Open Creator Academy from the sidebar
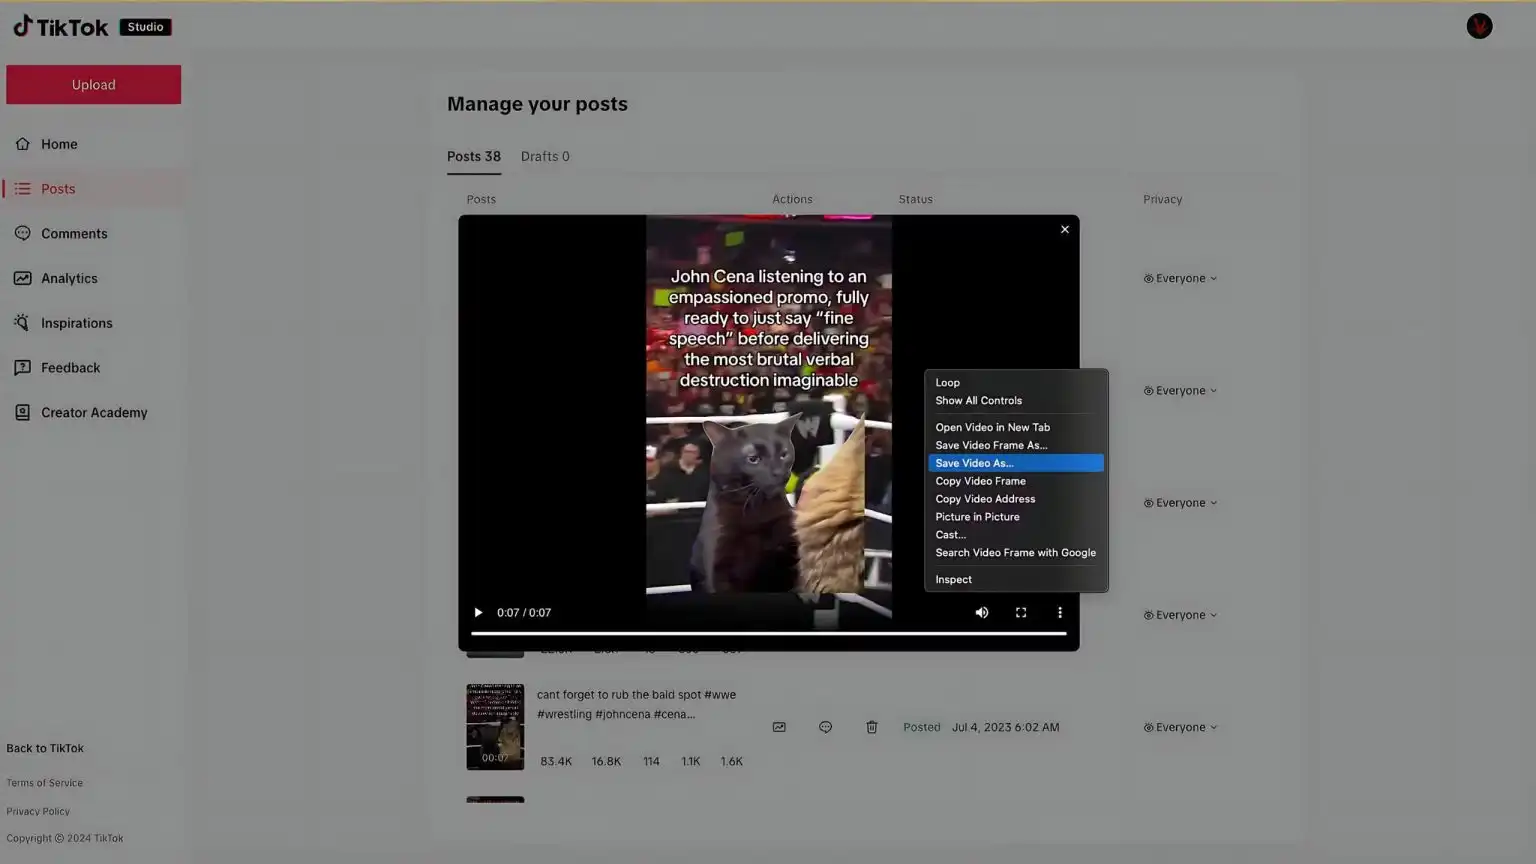The image size is (1536, 864). 93,413
